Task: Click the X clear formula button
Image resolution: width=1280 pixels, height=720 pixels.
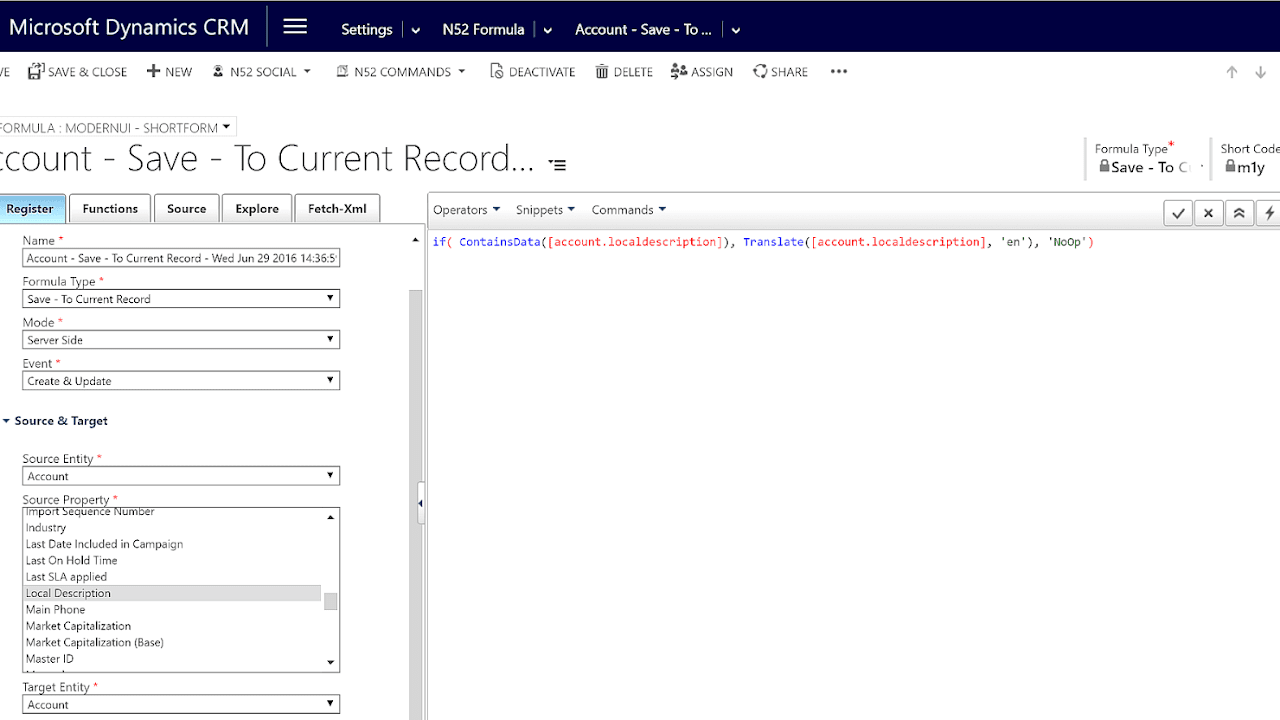Action: pos(1208,213)
